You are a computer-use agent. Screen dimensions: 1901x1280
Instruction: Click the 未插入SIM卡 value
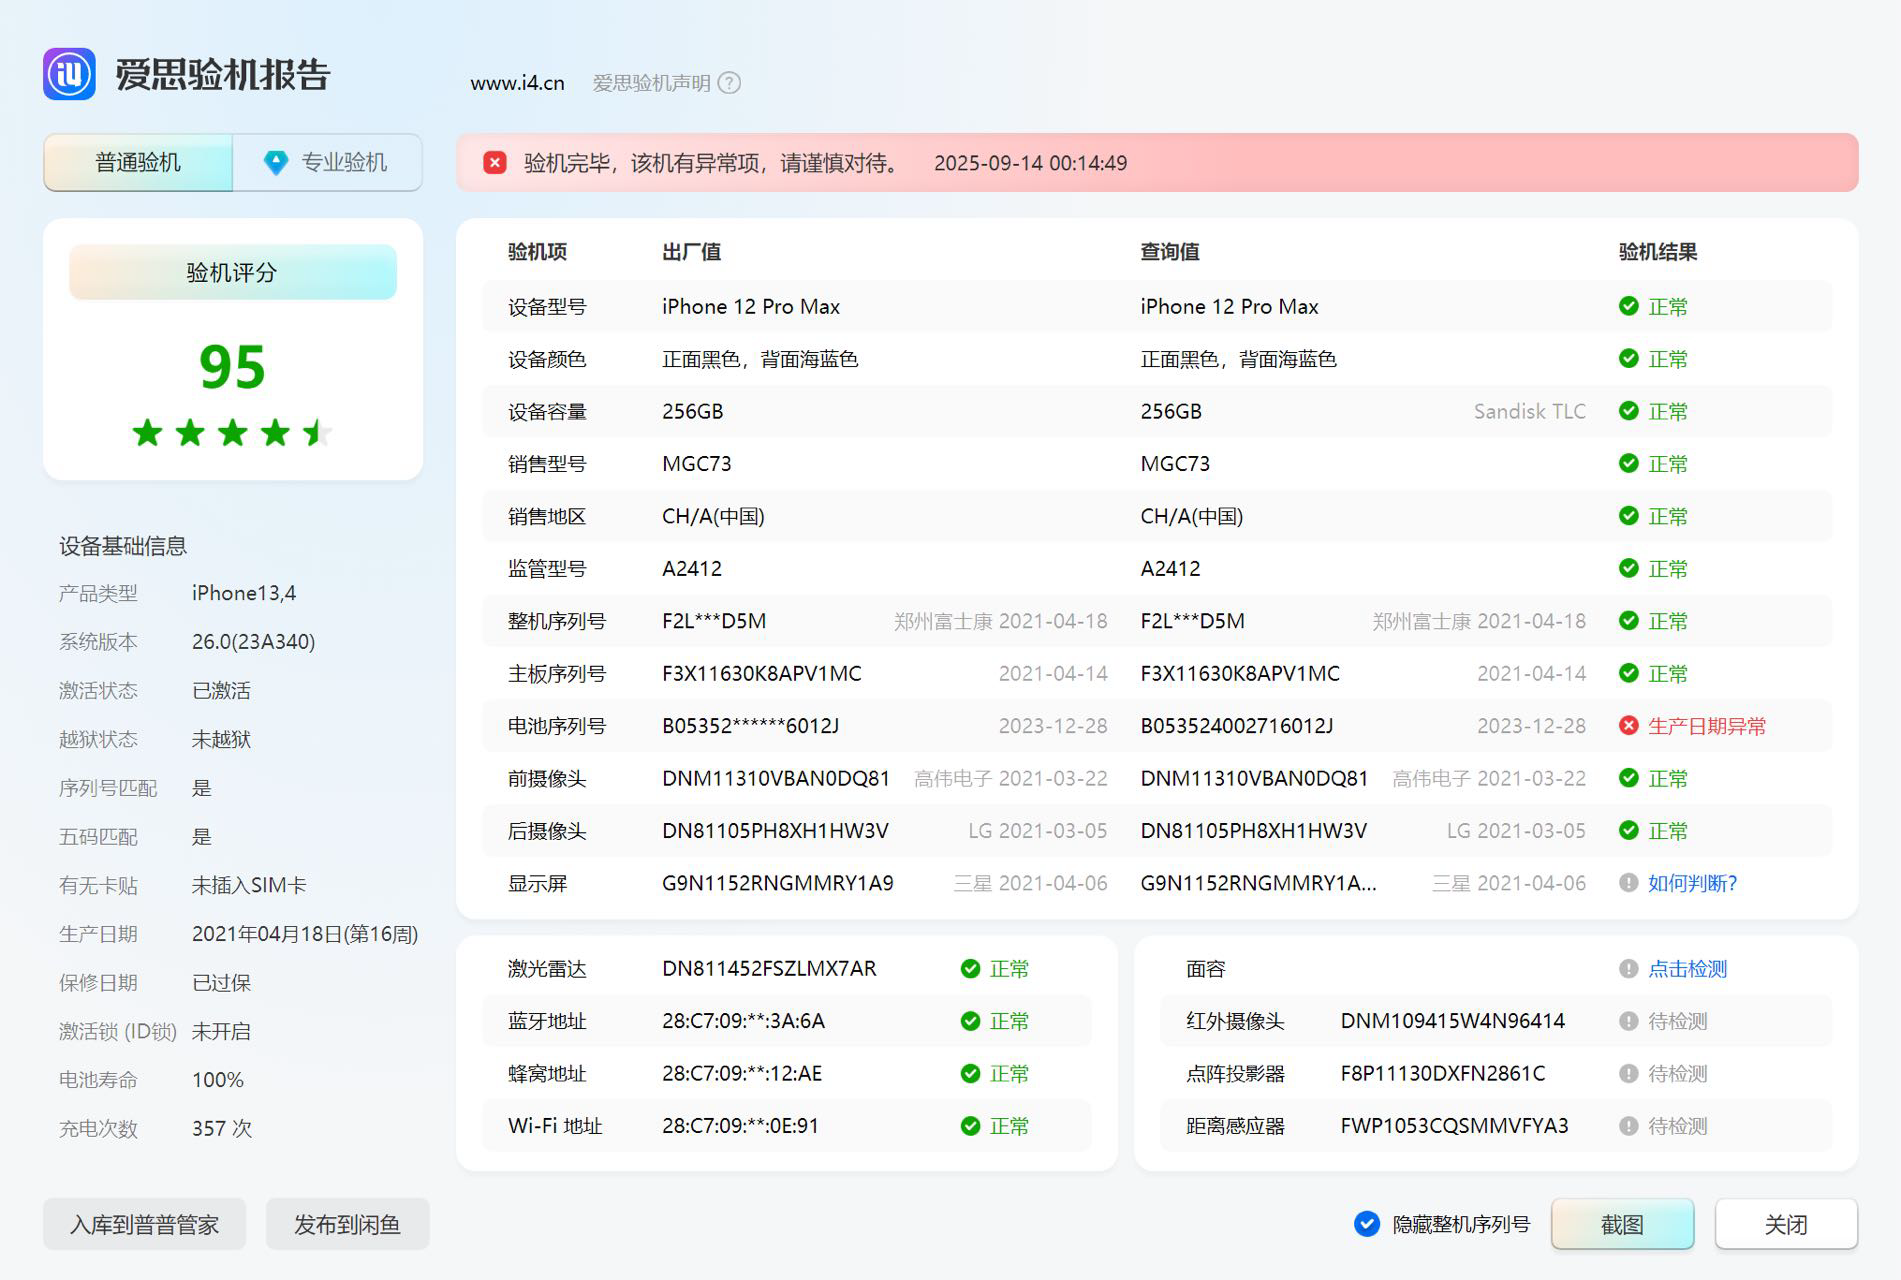pyautogui.click(x=249, y=885)
